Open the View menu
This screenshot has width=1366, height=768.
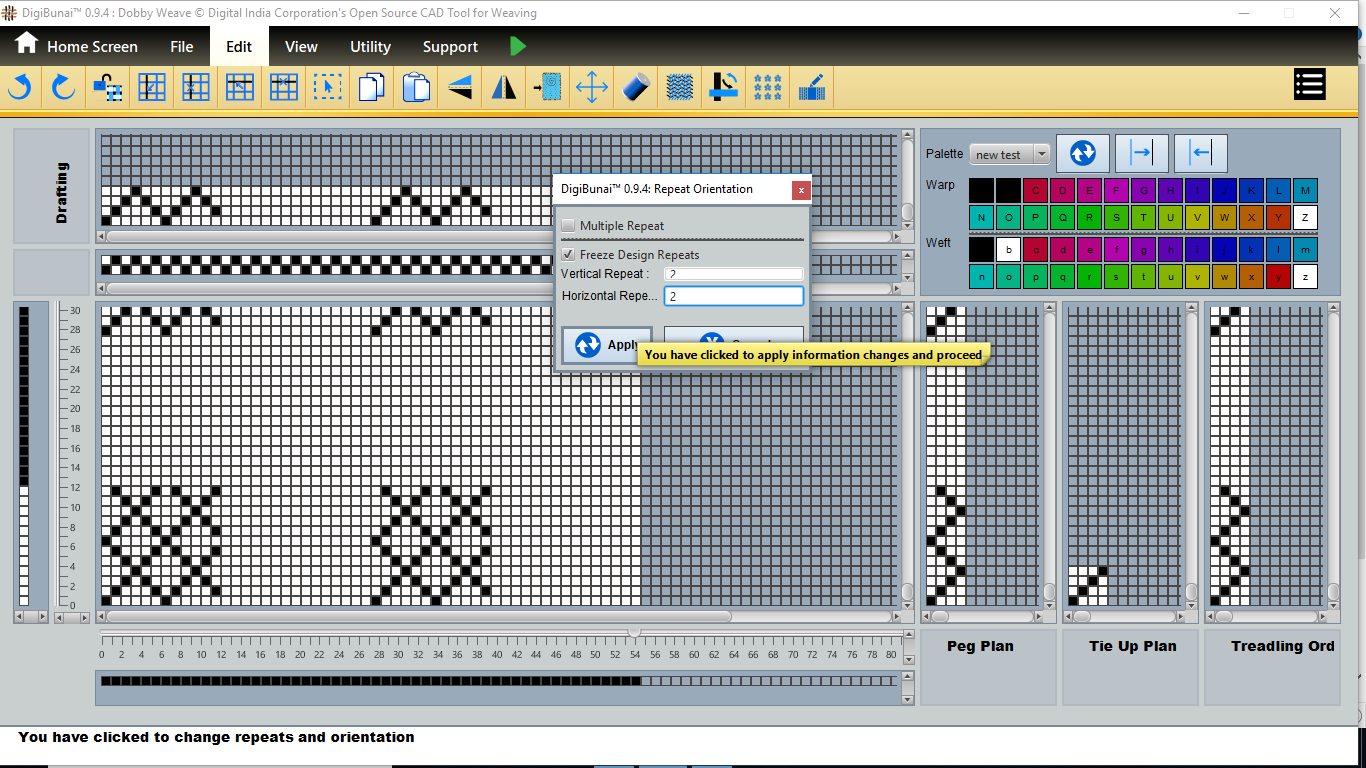(301, 47)
